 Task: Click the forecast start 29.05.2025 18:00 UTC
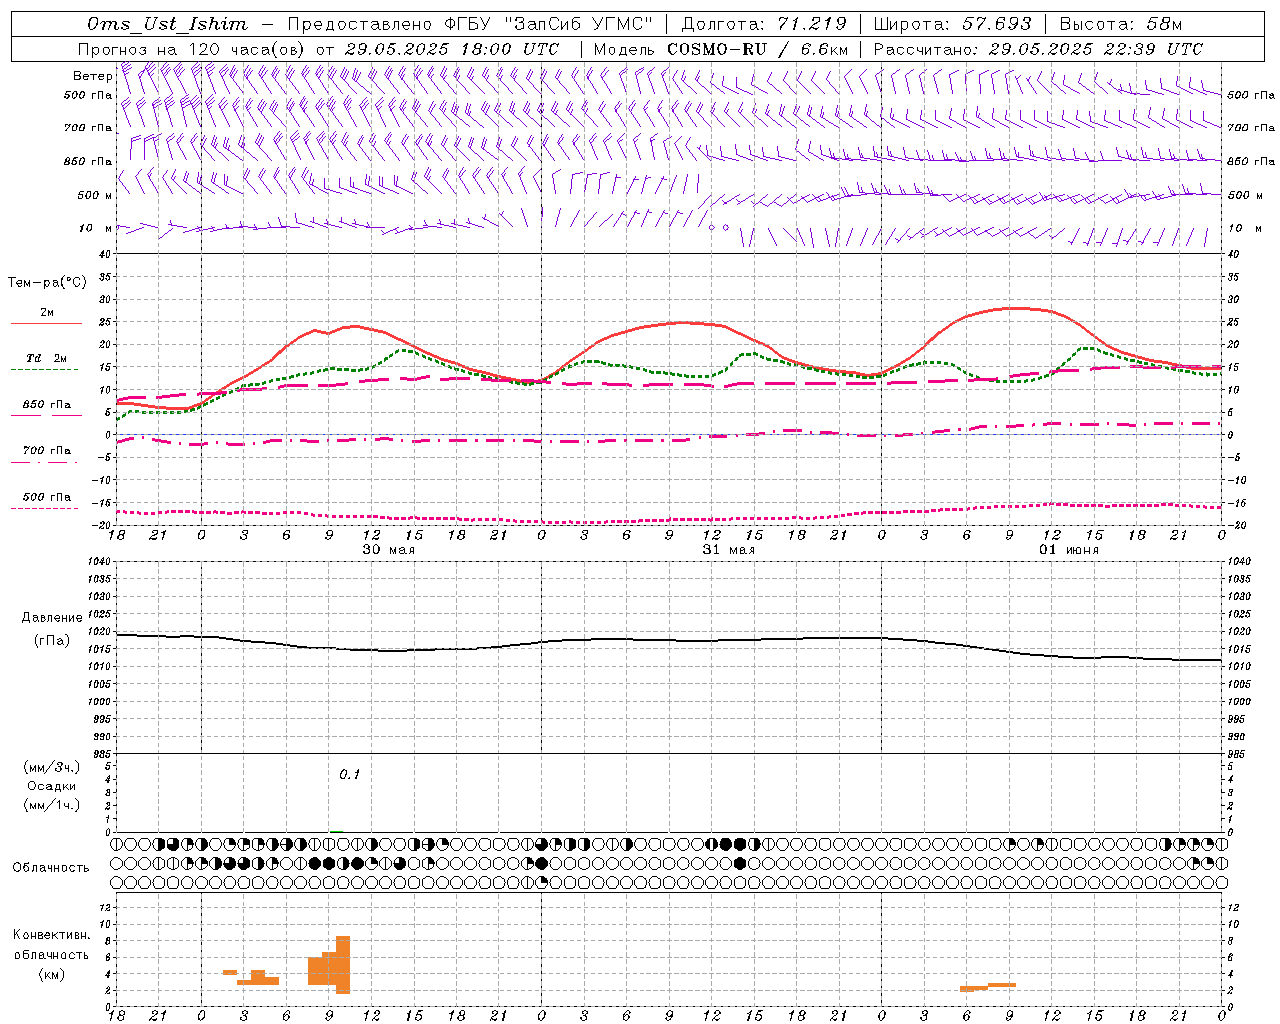point(451,49)
